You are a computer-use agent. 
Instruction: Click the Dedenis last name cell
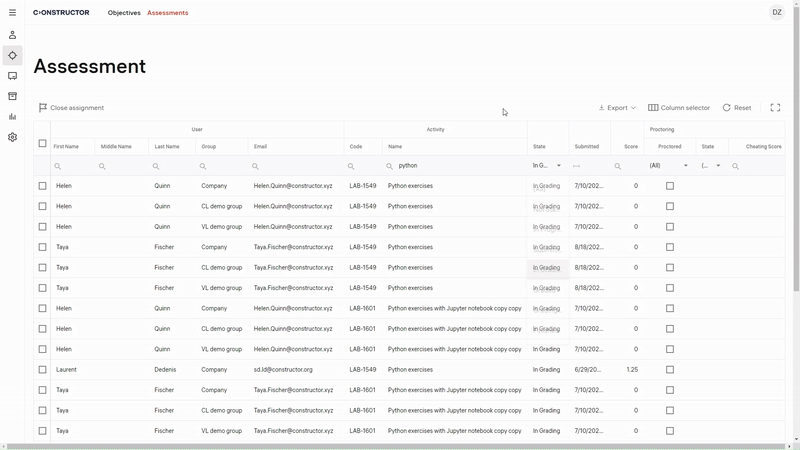[165, 370]
